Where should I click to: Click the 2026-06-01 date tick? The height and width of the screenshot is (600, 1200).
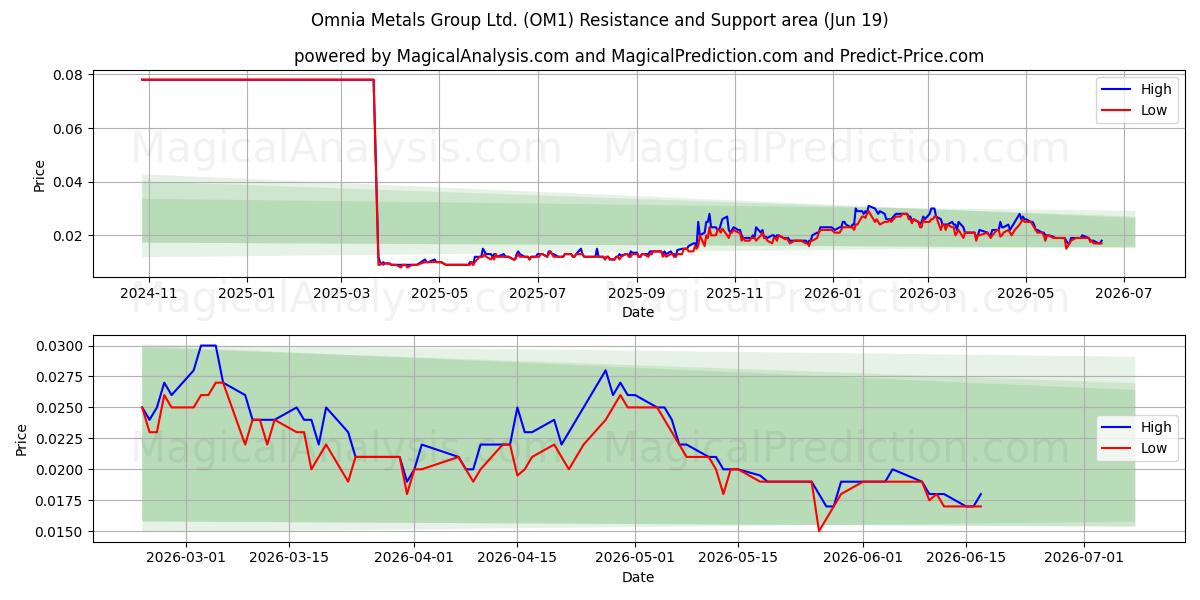[x=863, y=559]
